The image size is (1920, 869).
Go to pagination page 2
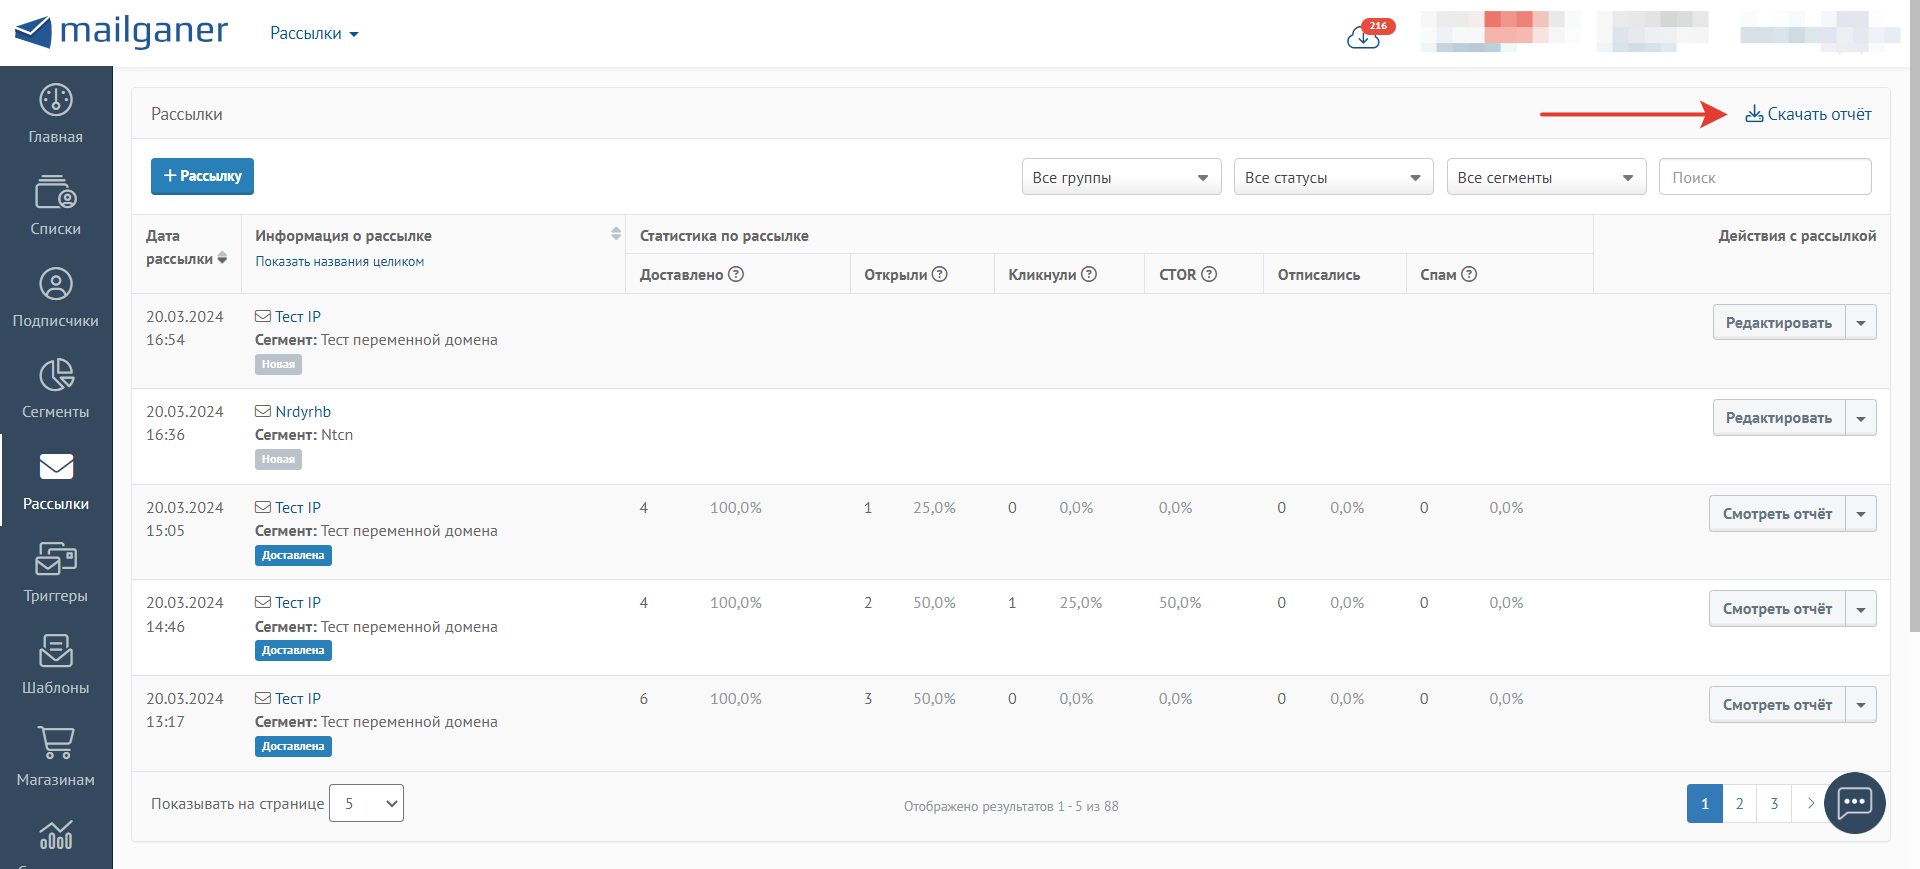(x=1740, y=803)
